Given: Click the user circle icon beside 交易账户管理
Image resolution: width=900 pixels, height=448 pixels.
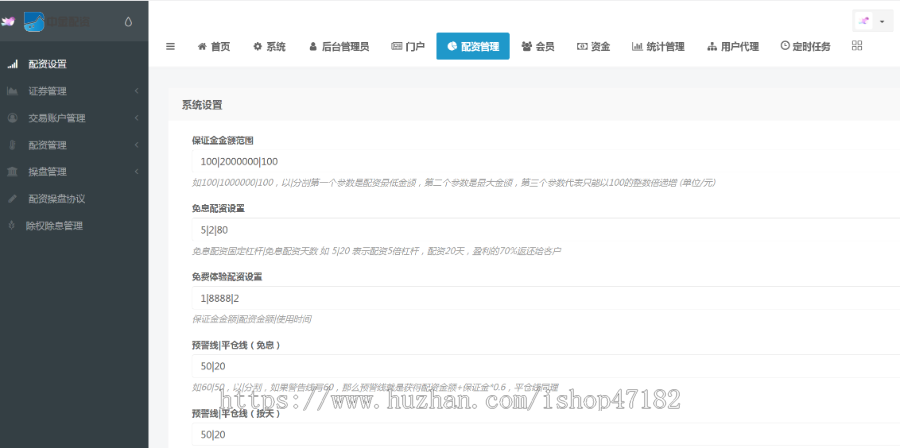Looking at the screenshot, I should point(13,118).
